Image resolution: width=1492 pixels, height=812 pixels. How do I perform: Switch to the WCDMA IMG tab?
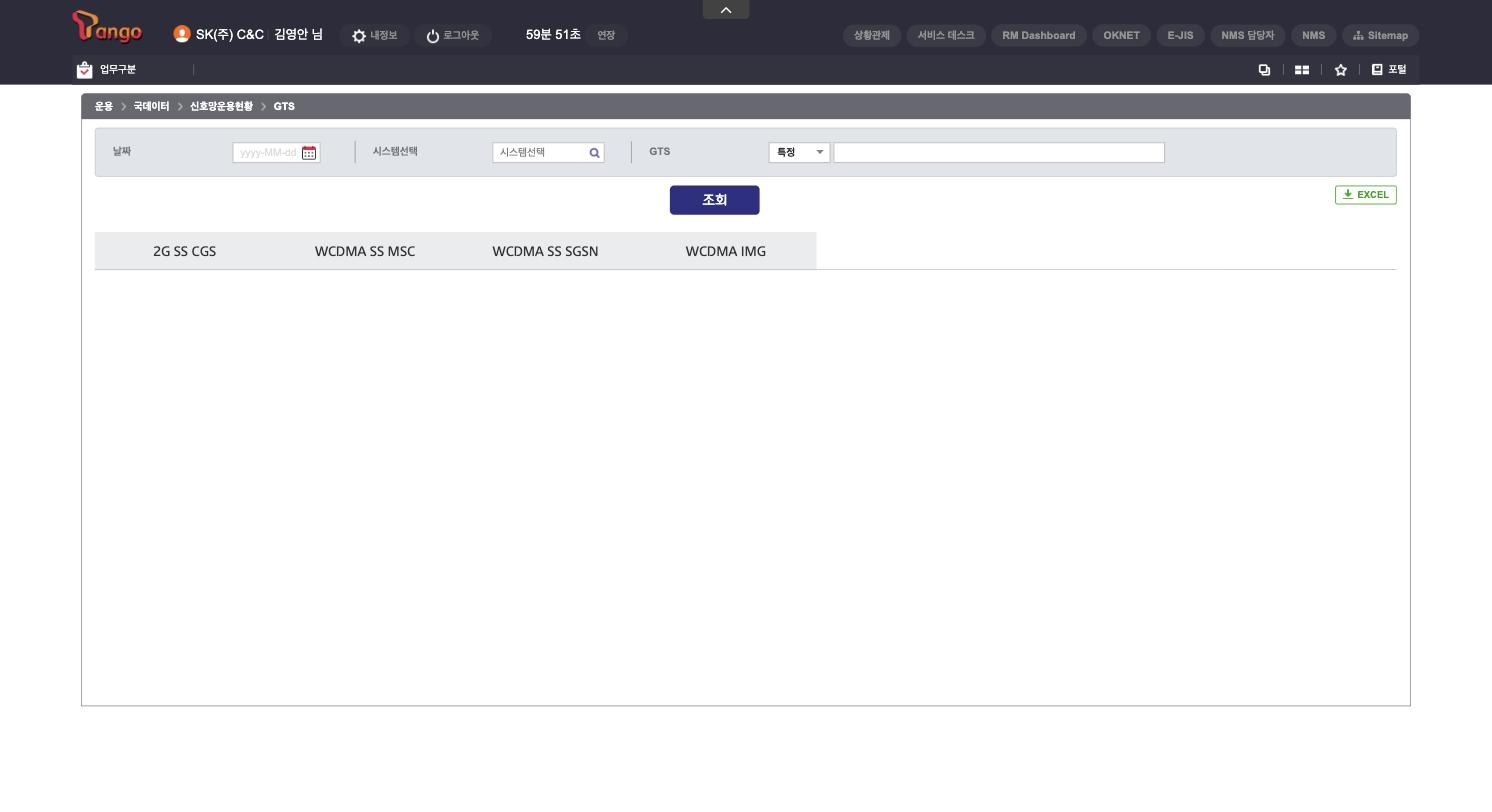pyautogui.click(x=726, y=251)
